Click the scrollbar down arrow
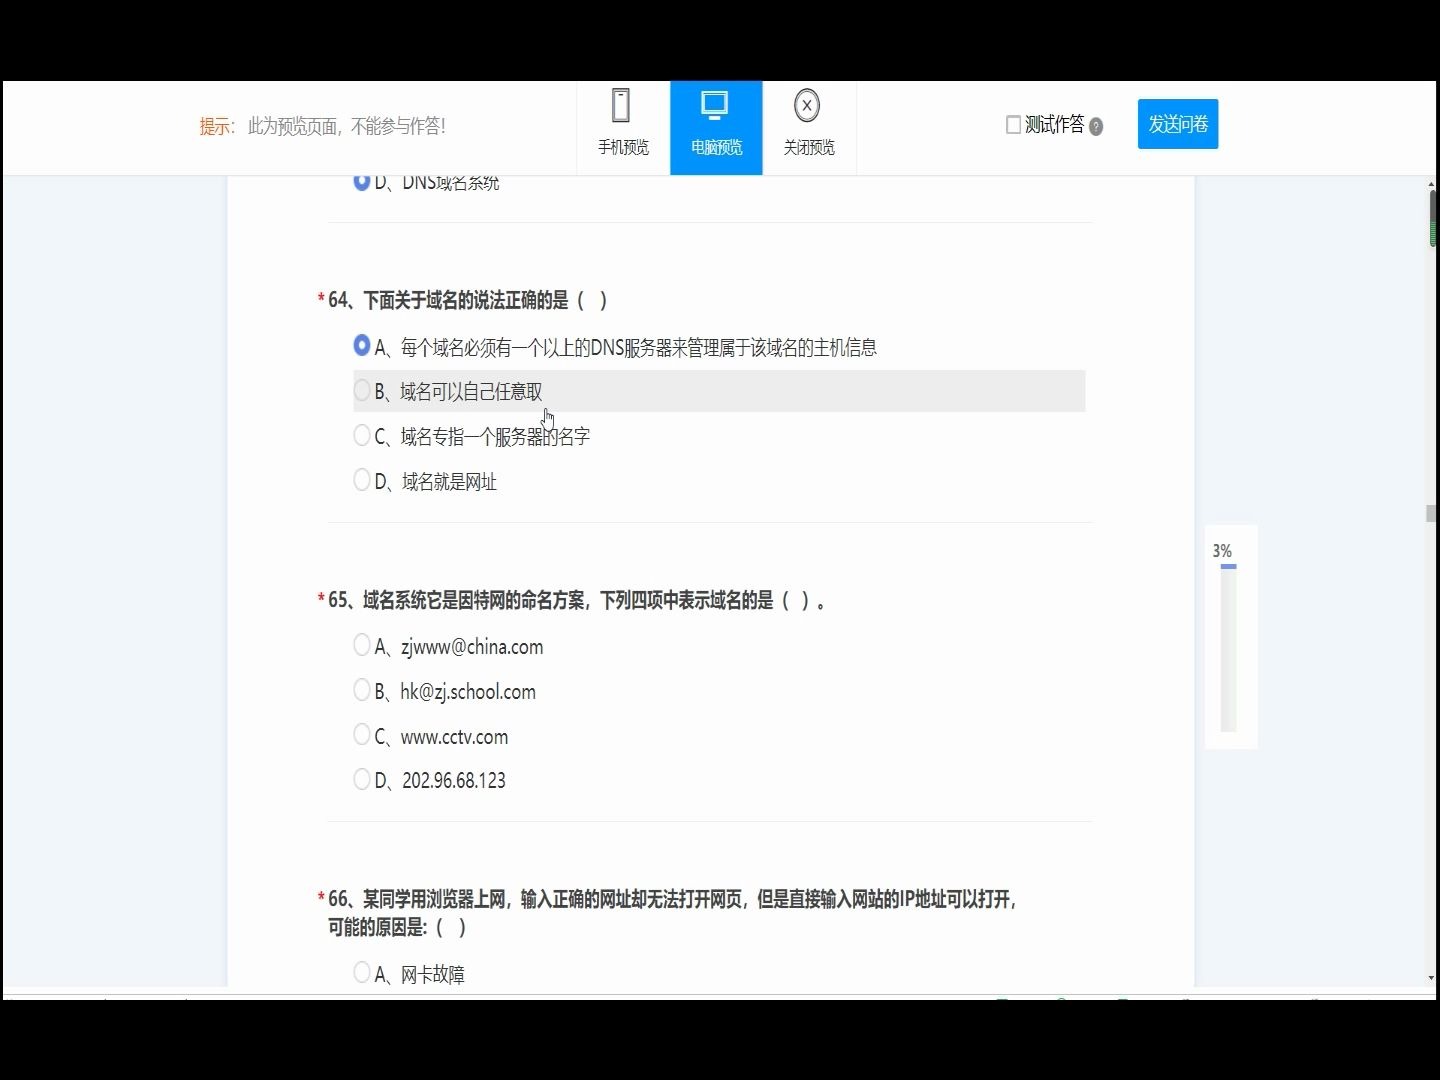 click(1432, 979)
